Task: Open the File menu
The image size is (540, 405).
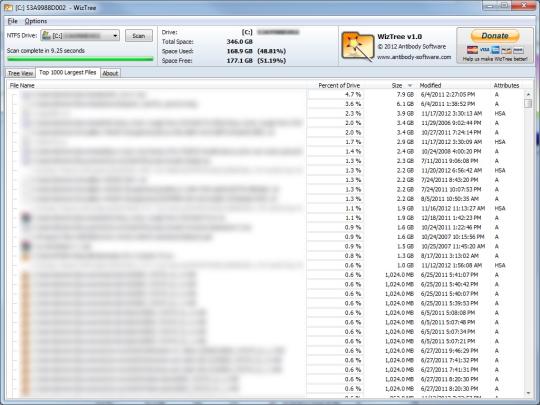Action: tap(12, 21)
